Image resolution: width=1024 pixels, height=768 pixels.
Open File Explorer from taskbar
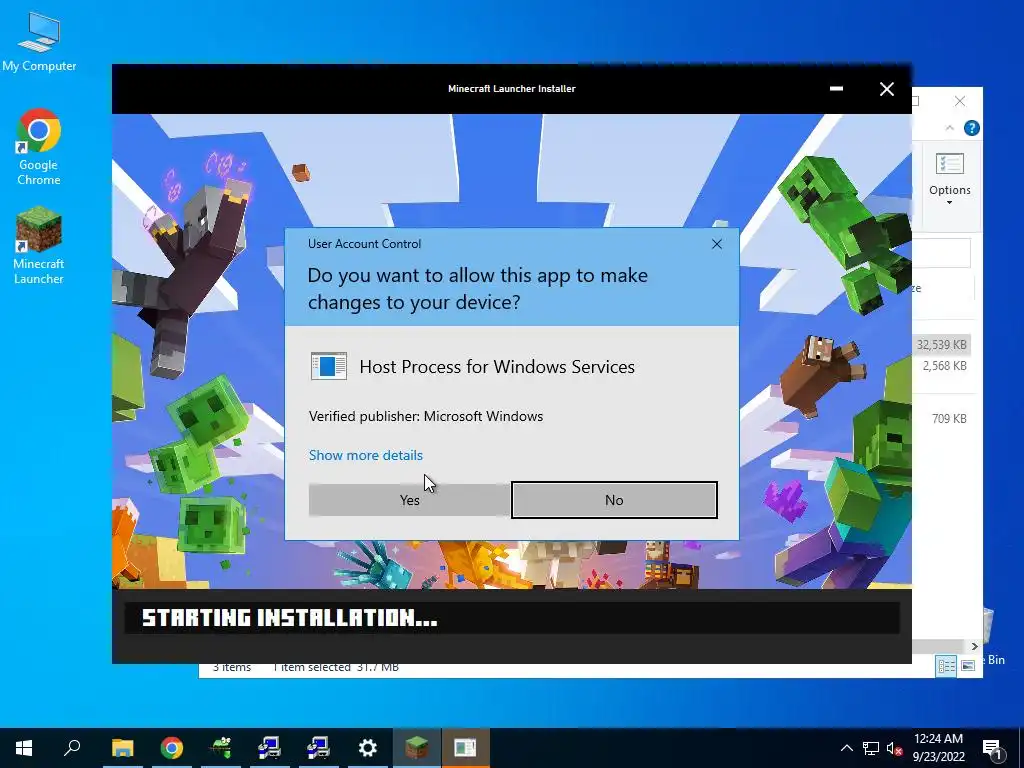[122, 748]
